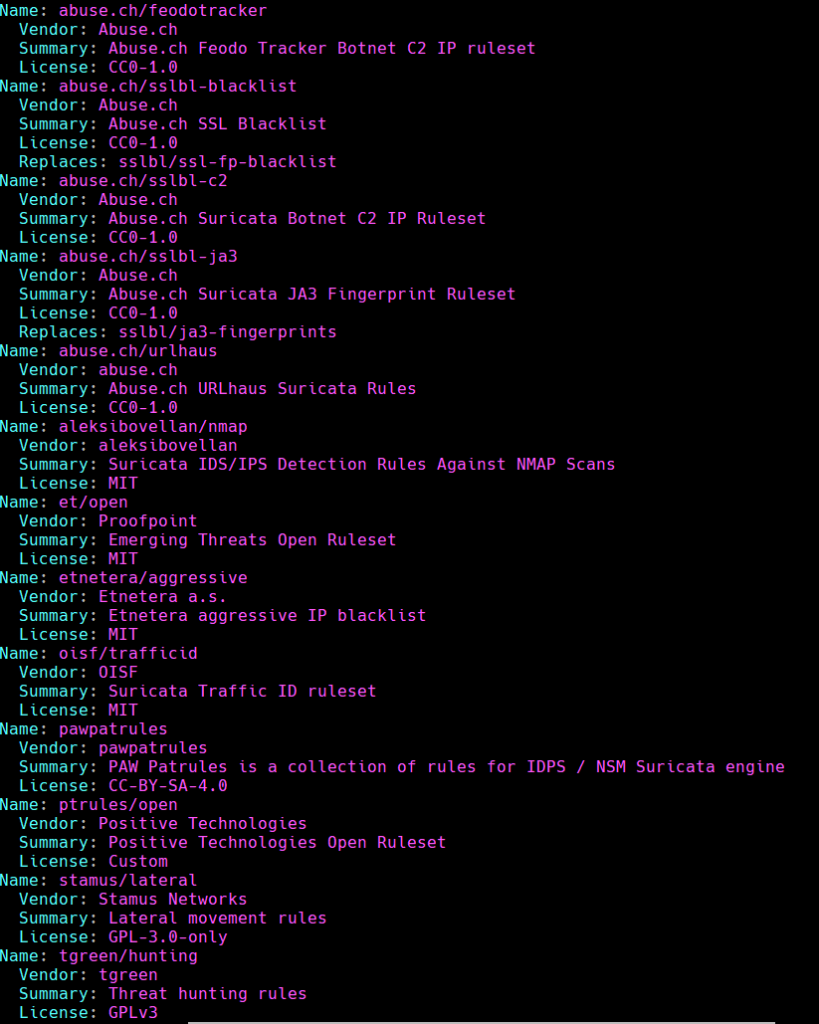Click the ptrules/open ruleset name
The image size is (819, 1024).
click(117, 804)
